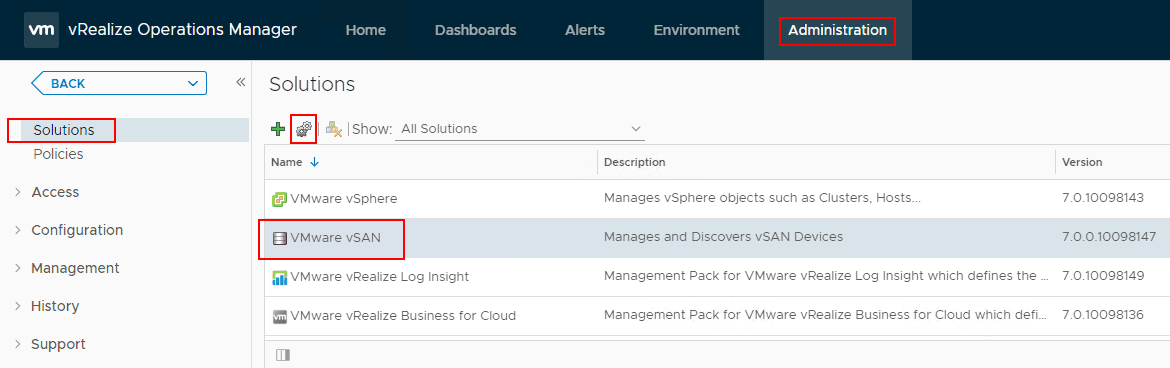Open Policies in the left navigation
The image size is (1170, 368).
(x=58, y=155)
